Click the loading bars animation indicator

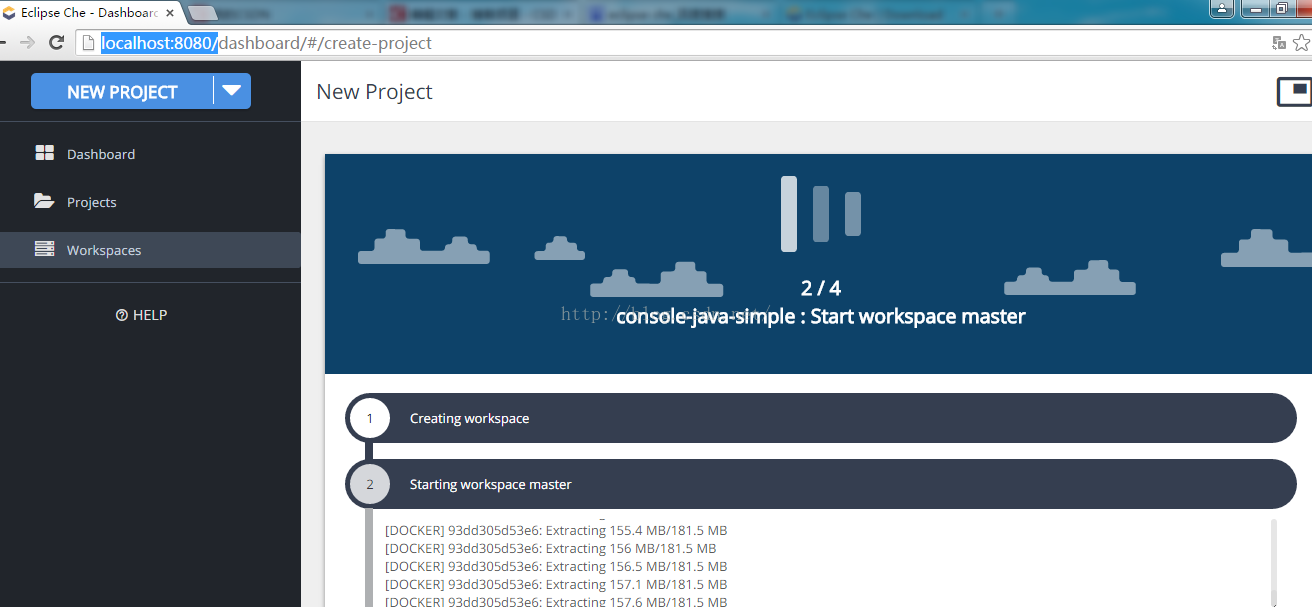pyautogui.click(x=821, y=213)
